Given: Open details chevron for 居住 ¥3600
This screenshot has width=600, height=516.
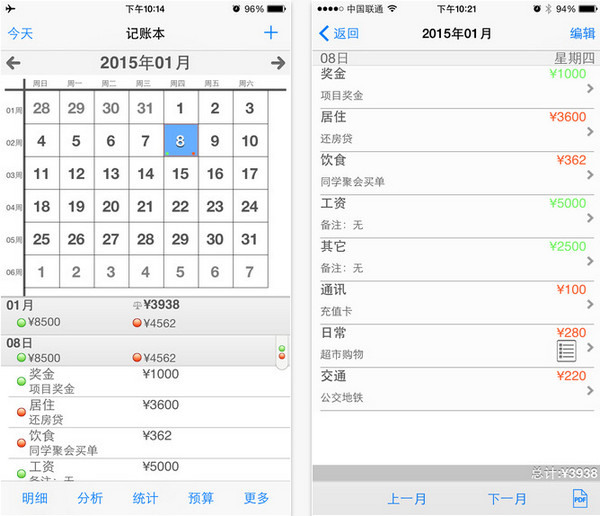Looking at the screenshot, I should (590, 132).
